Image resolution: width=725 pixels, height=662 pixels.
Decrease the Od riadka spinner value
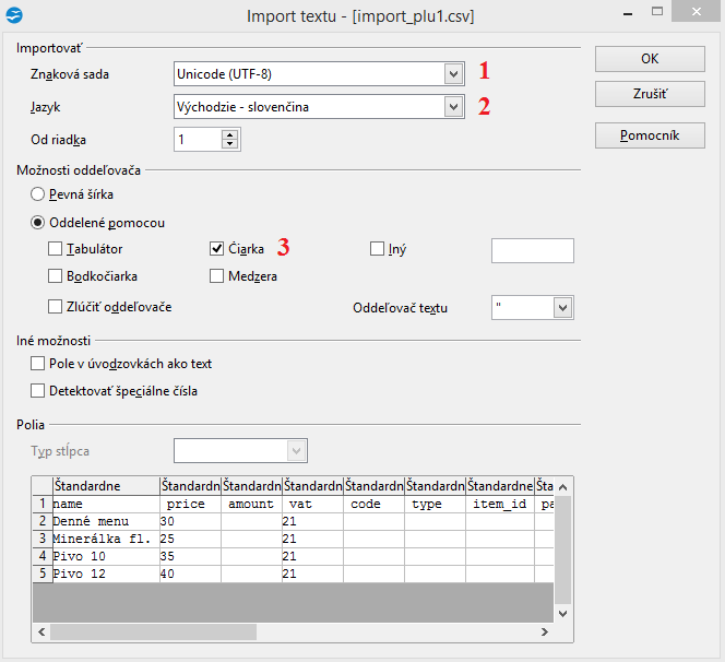click(231, 144)
